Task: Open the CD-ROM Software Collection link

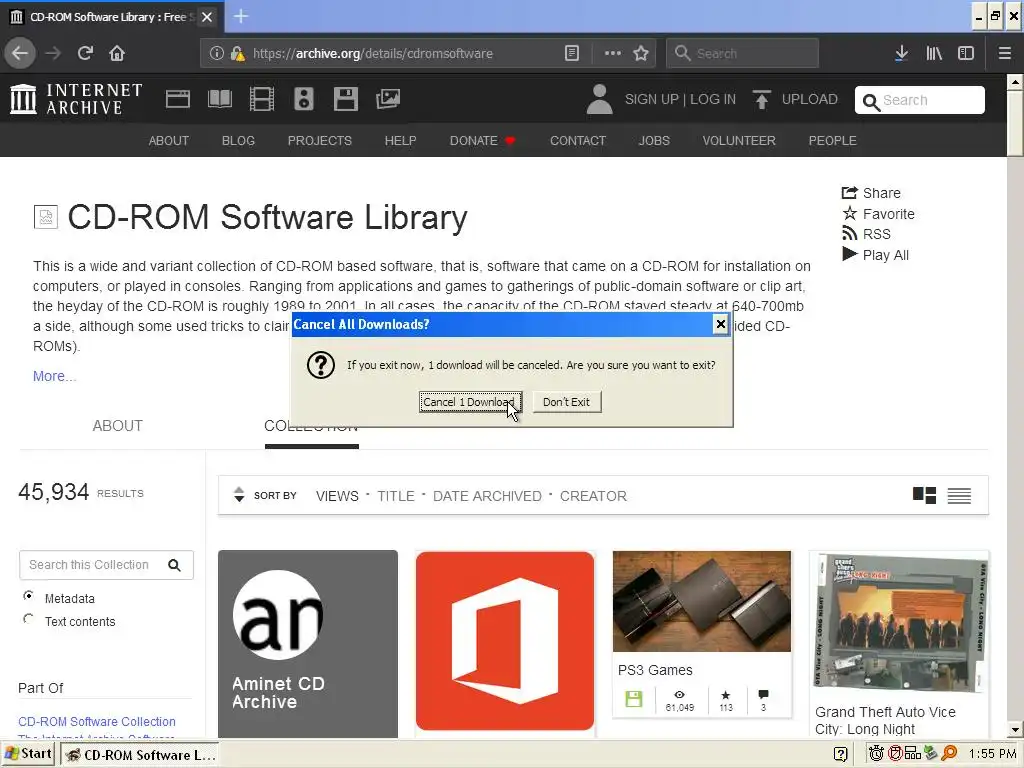Action: pyautogui.click(x=97, y=722)
